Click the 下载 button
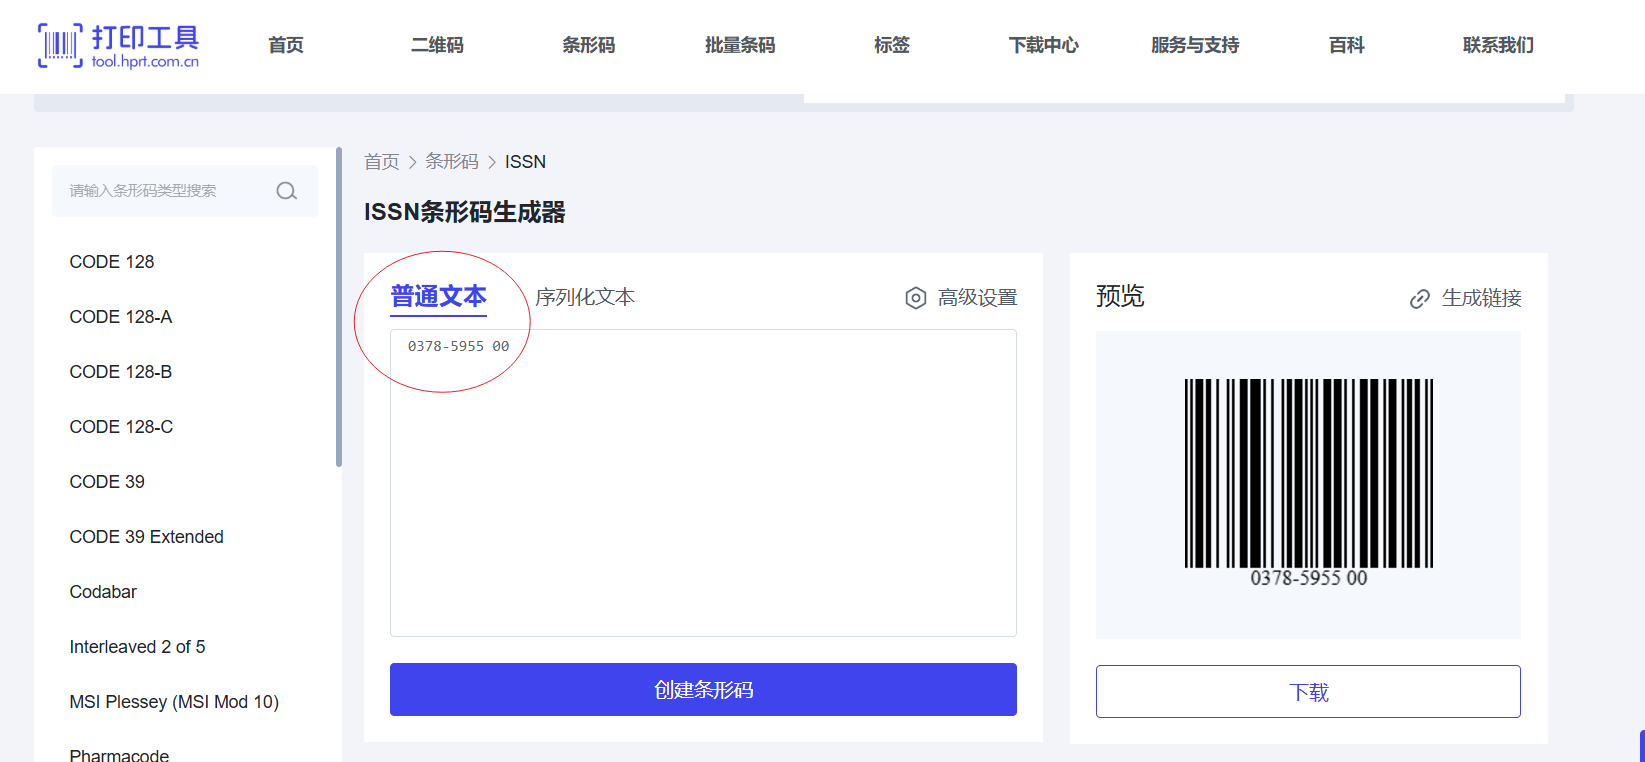Image resolution: width=1645 pixels, height=762 pixels. point(1308,692)
